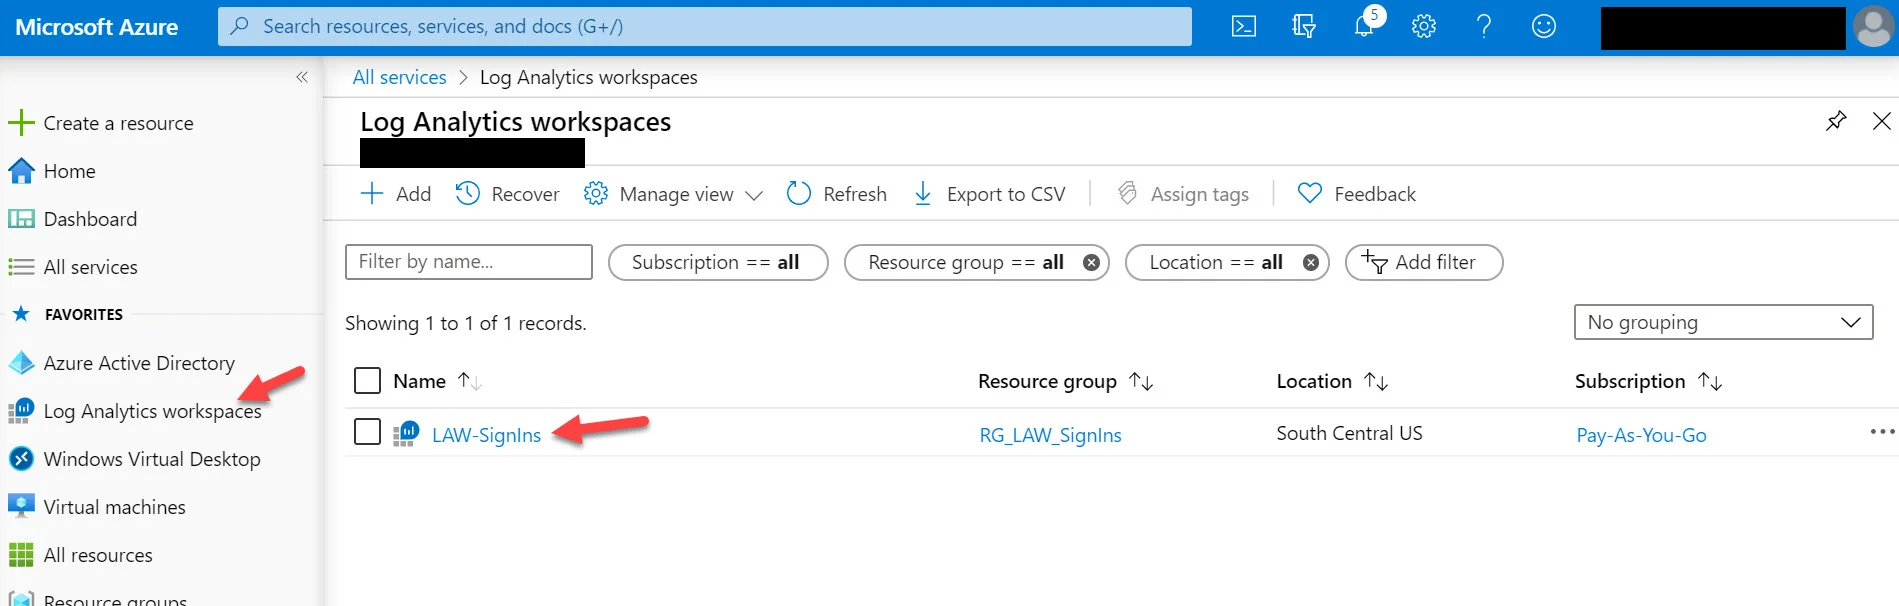Image resolution: width=1899 pixels, height=606 pixels.
Task: Collapse the left sidebar menu
Action: pos(302,77)
